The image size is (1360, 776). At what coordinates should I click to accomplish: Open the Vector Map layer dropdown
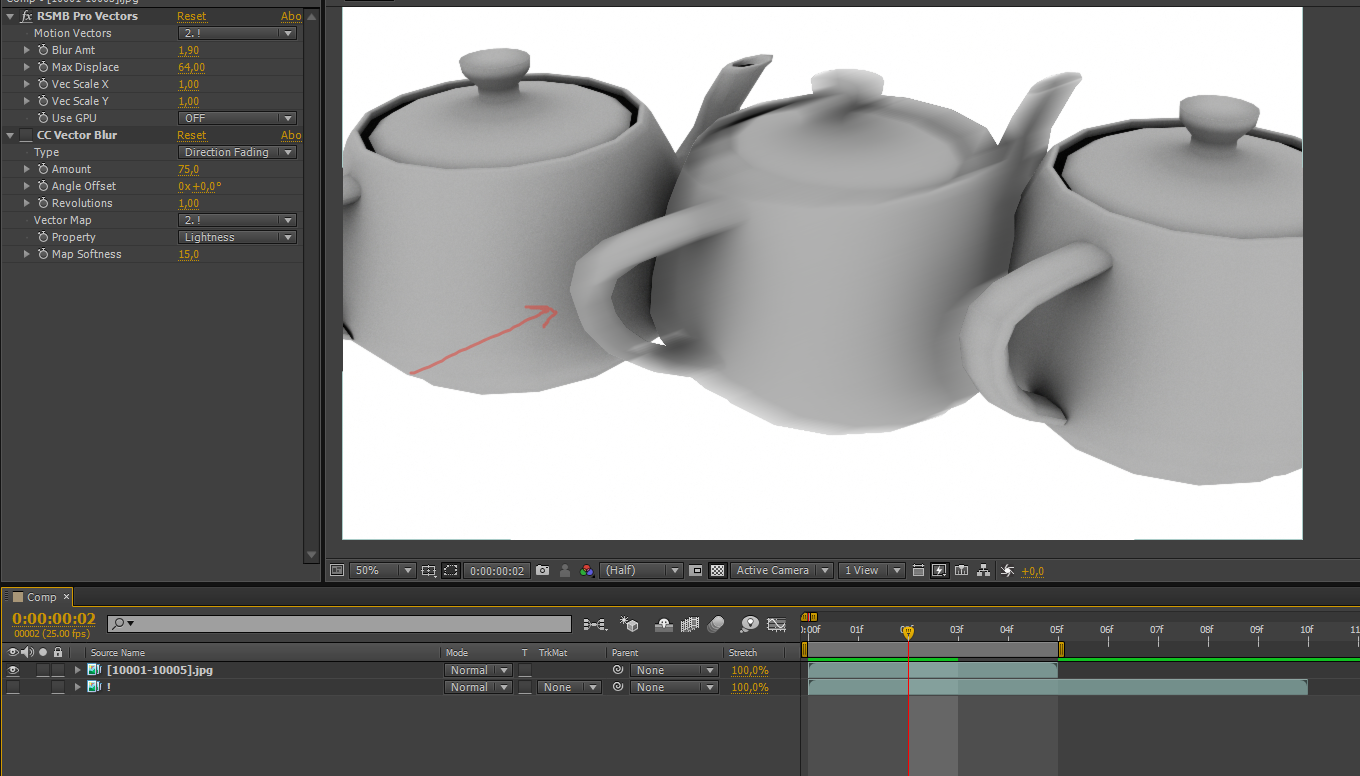237,220
